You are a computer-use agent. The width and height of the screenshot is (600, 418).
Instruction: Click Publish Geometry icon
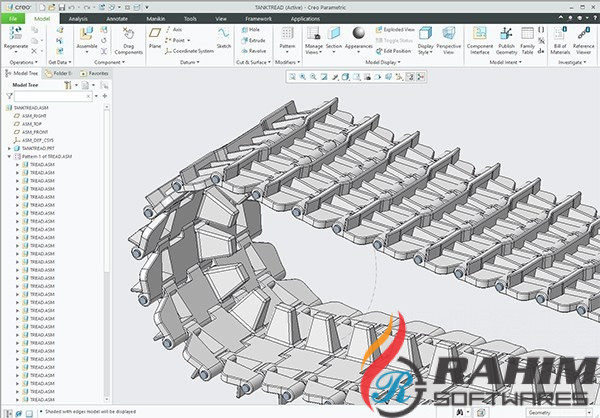point(506,34)
